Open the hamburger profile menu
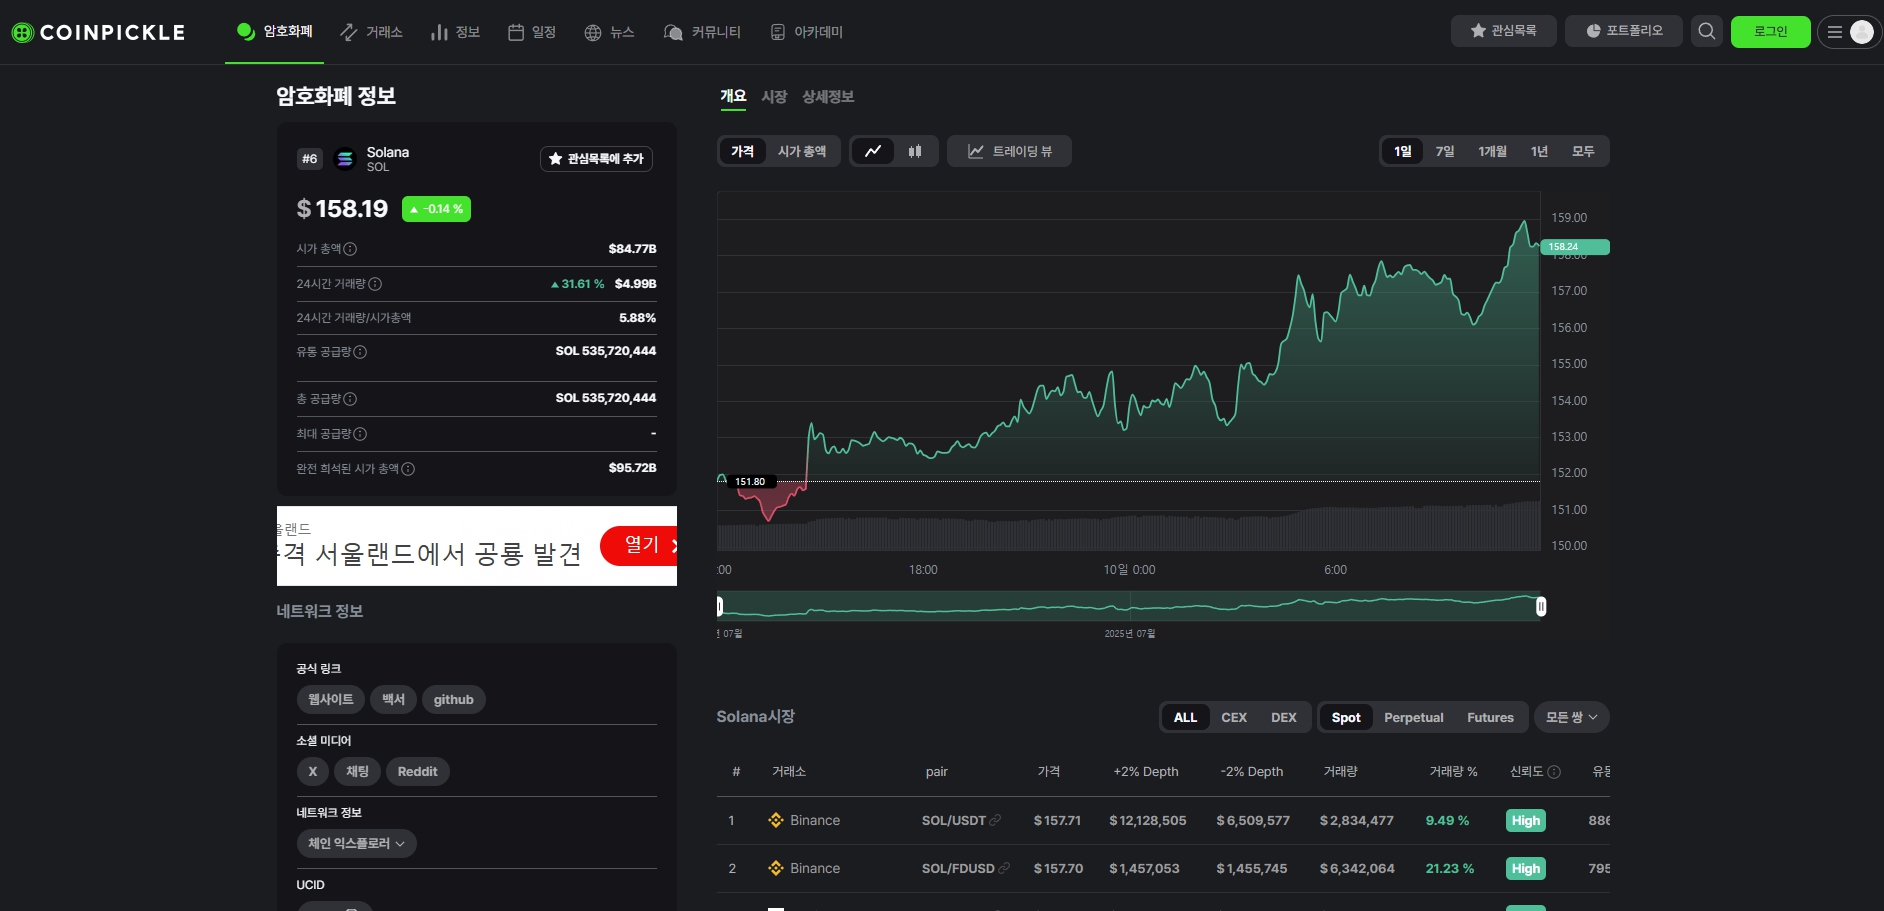The height and width of the screenshot is (911, 1884). point(1849,32)
